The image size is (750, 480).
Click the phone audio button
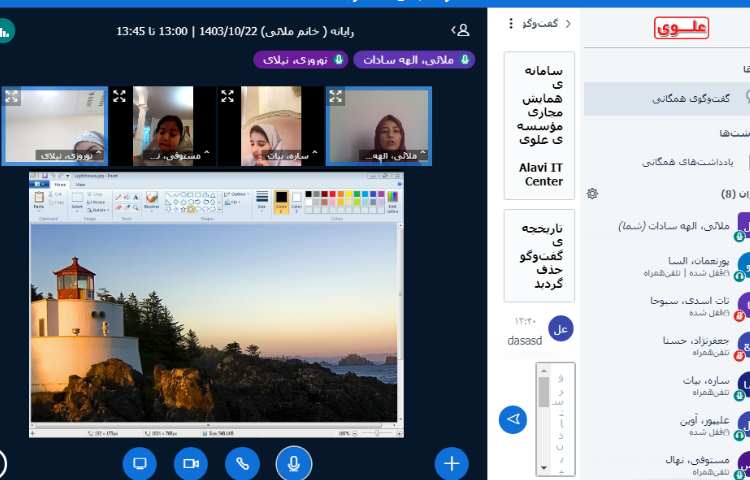(242, 463)
